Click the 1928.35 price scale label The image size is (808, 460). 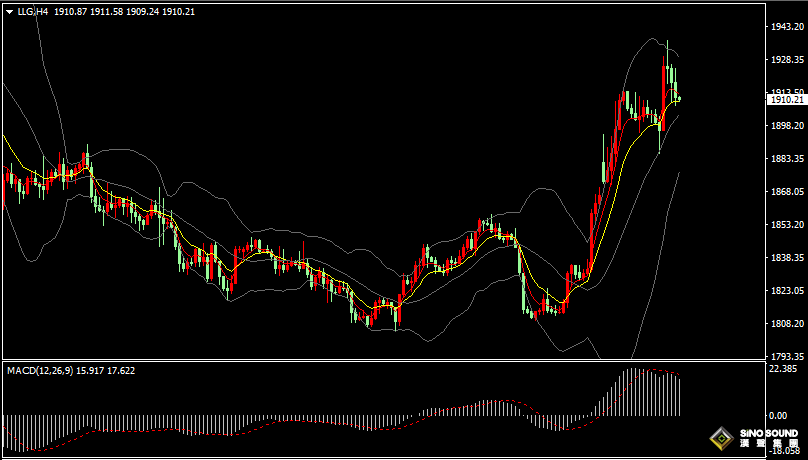pyautogui.click(x=787, y=59)
